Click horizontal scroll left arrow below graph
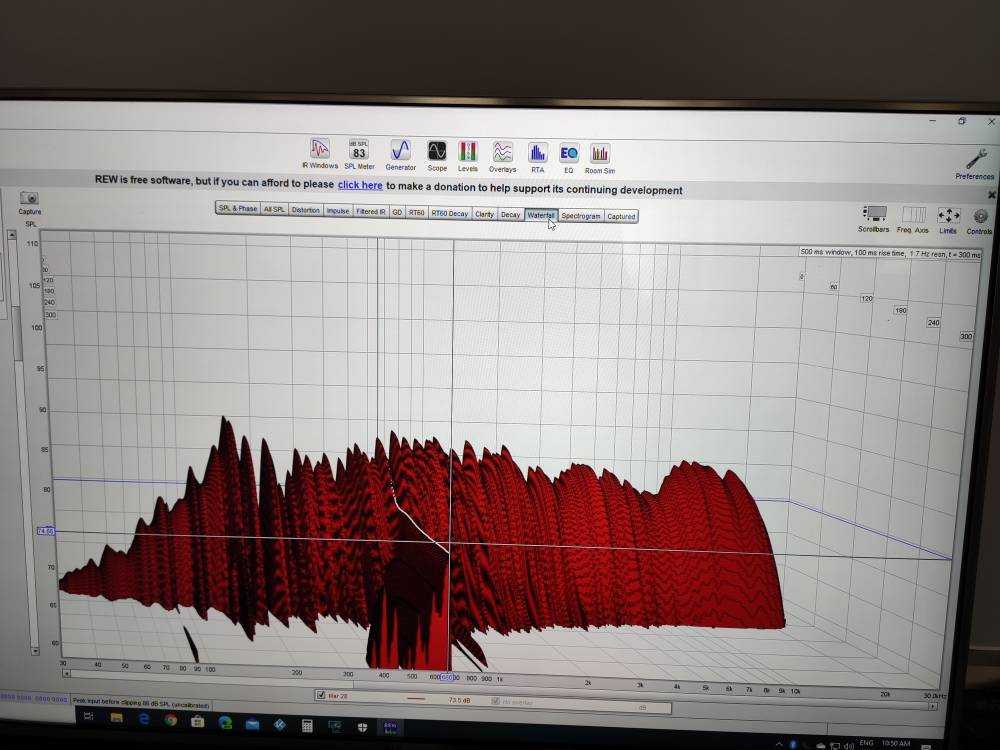 tap(67, 673)
